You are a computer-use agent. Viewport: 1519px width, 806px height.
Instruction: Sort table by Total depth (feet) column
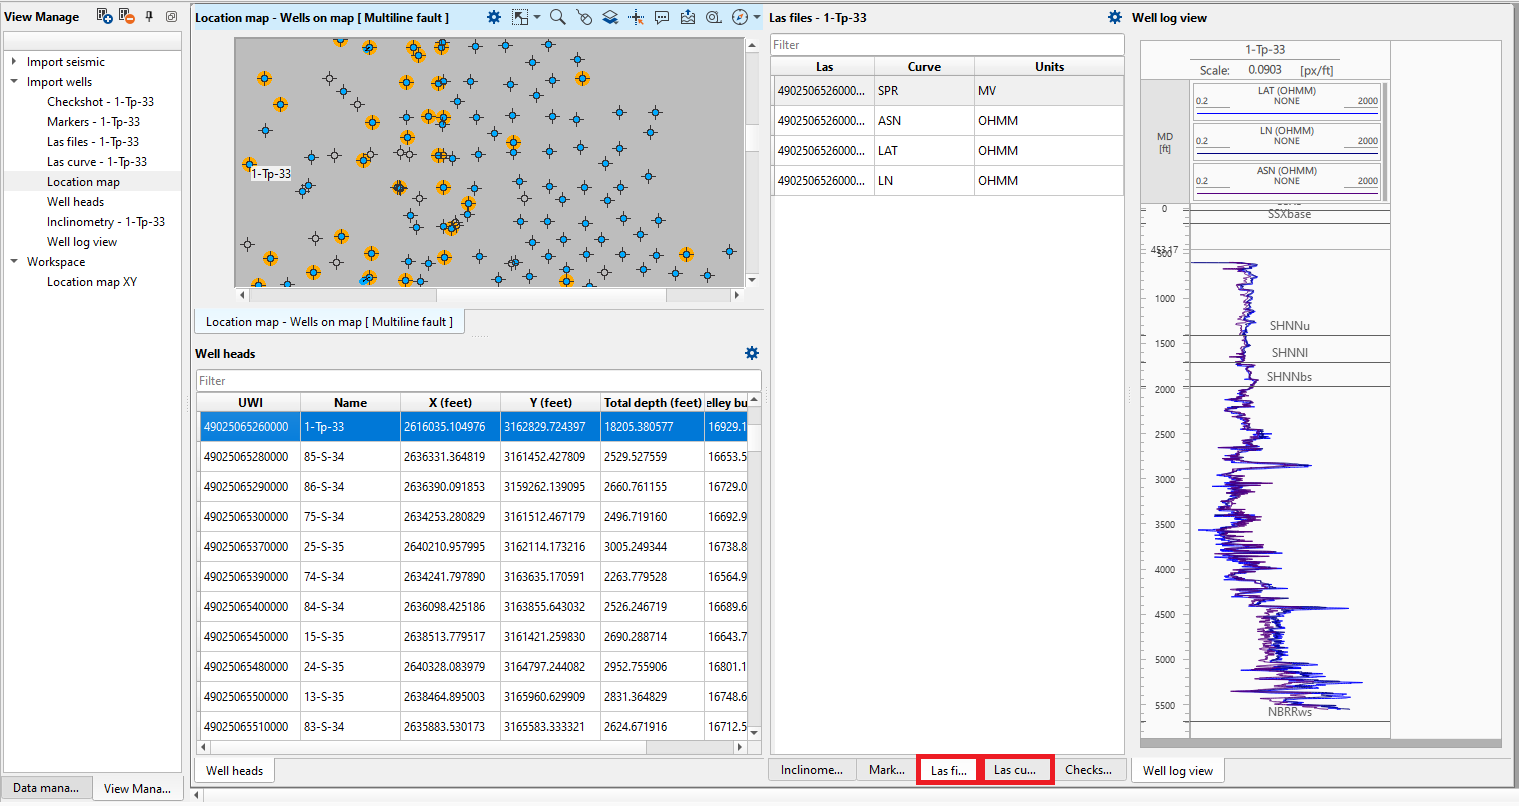652,403
